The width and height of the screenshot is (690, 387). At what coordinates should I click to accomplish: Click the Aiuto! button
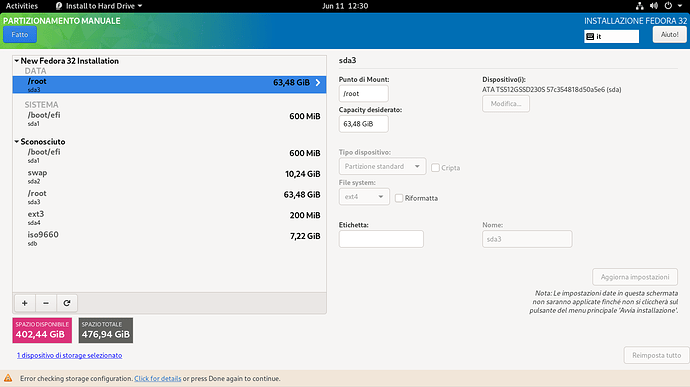669,34
